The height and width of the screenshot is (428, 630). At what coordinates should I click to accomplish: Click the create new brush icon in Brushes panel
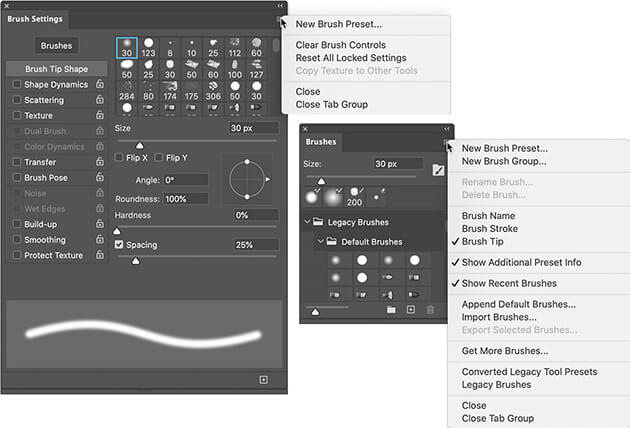(411, 311)
